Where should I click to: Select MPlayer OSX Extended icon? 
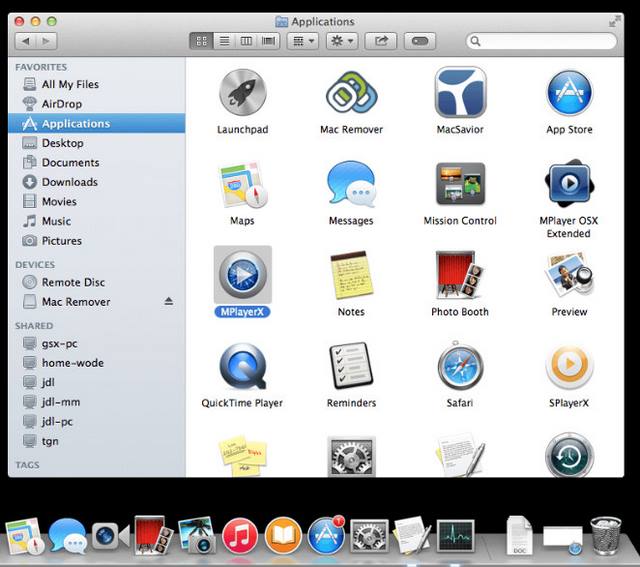click(569, 184)
